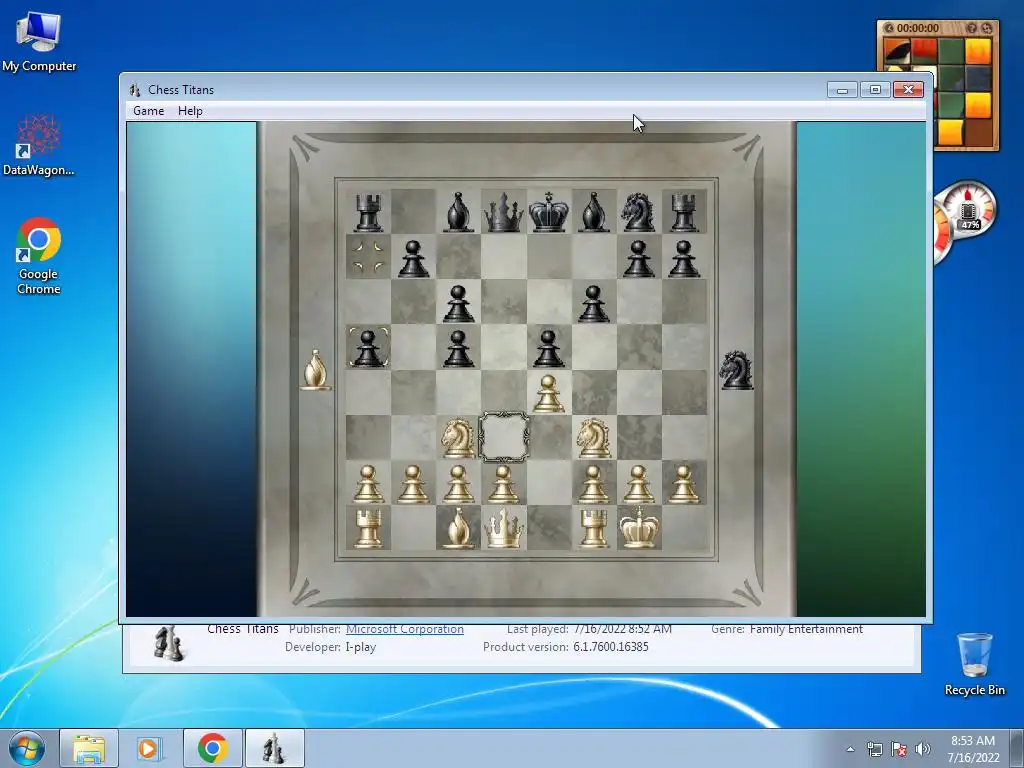Click the black pawn on b7

413,259
